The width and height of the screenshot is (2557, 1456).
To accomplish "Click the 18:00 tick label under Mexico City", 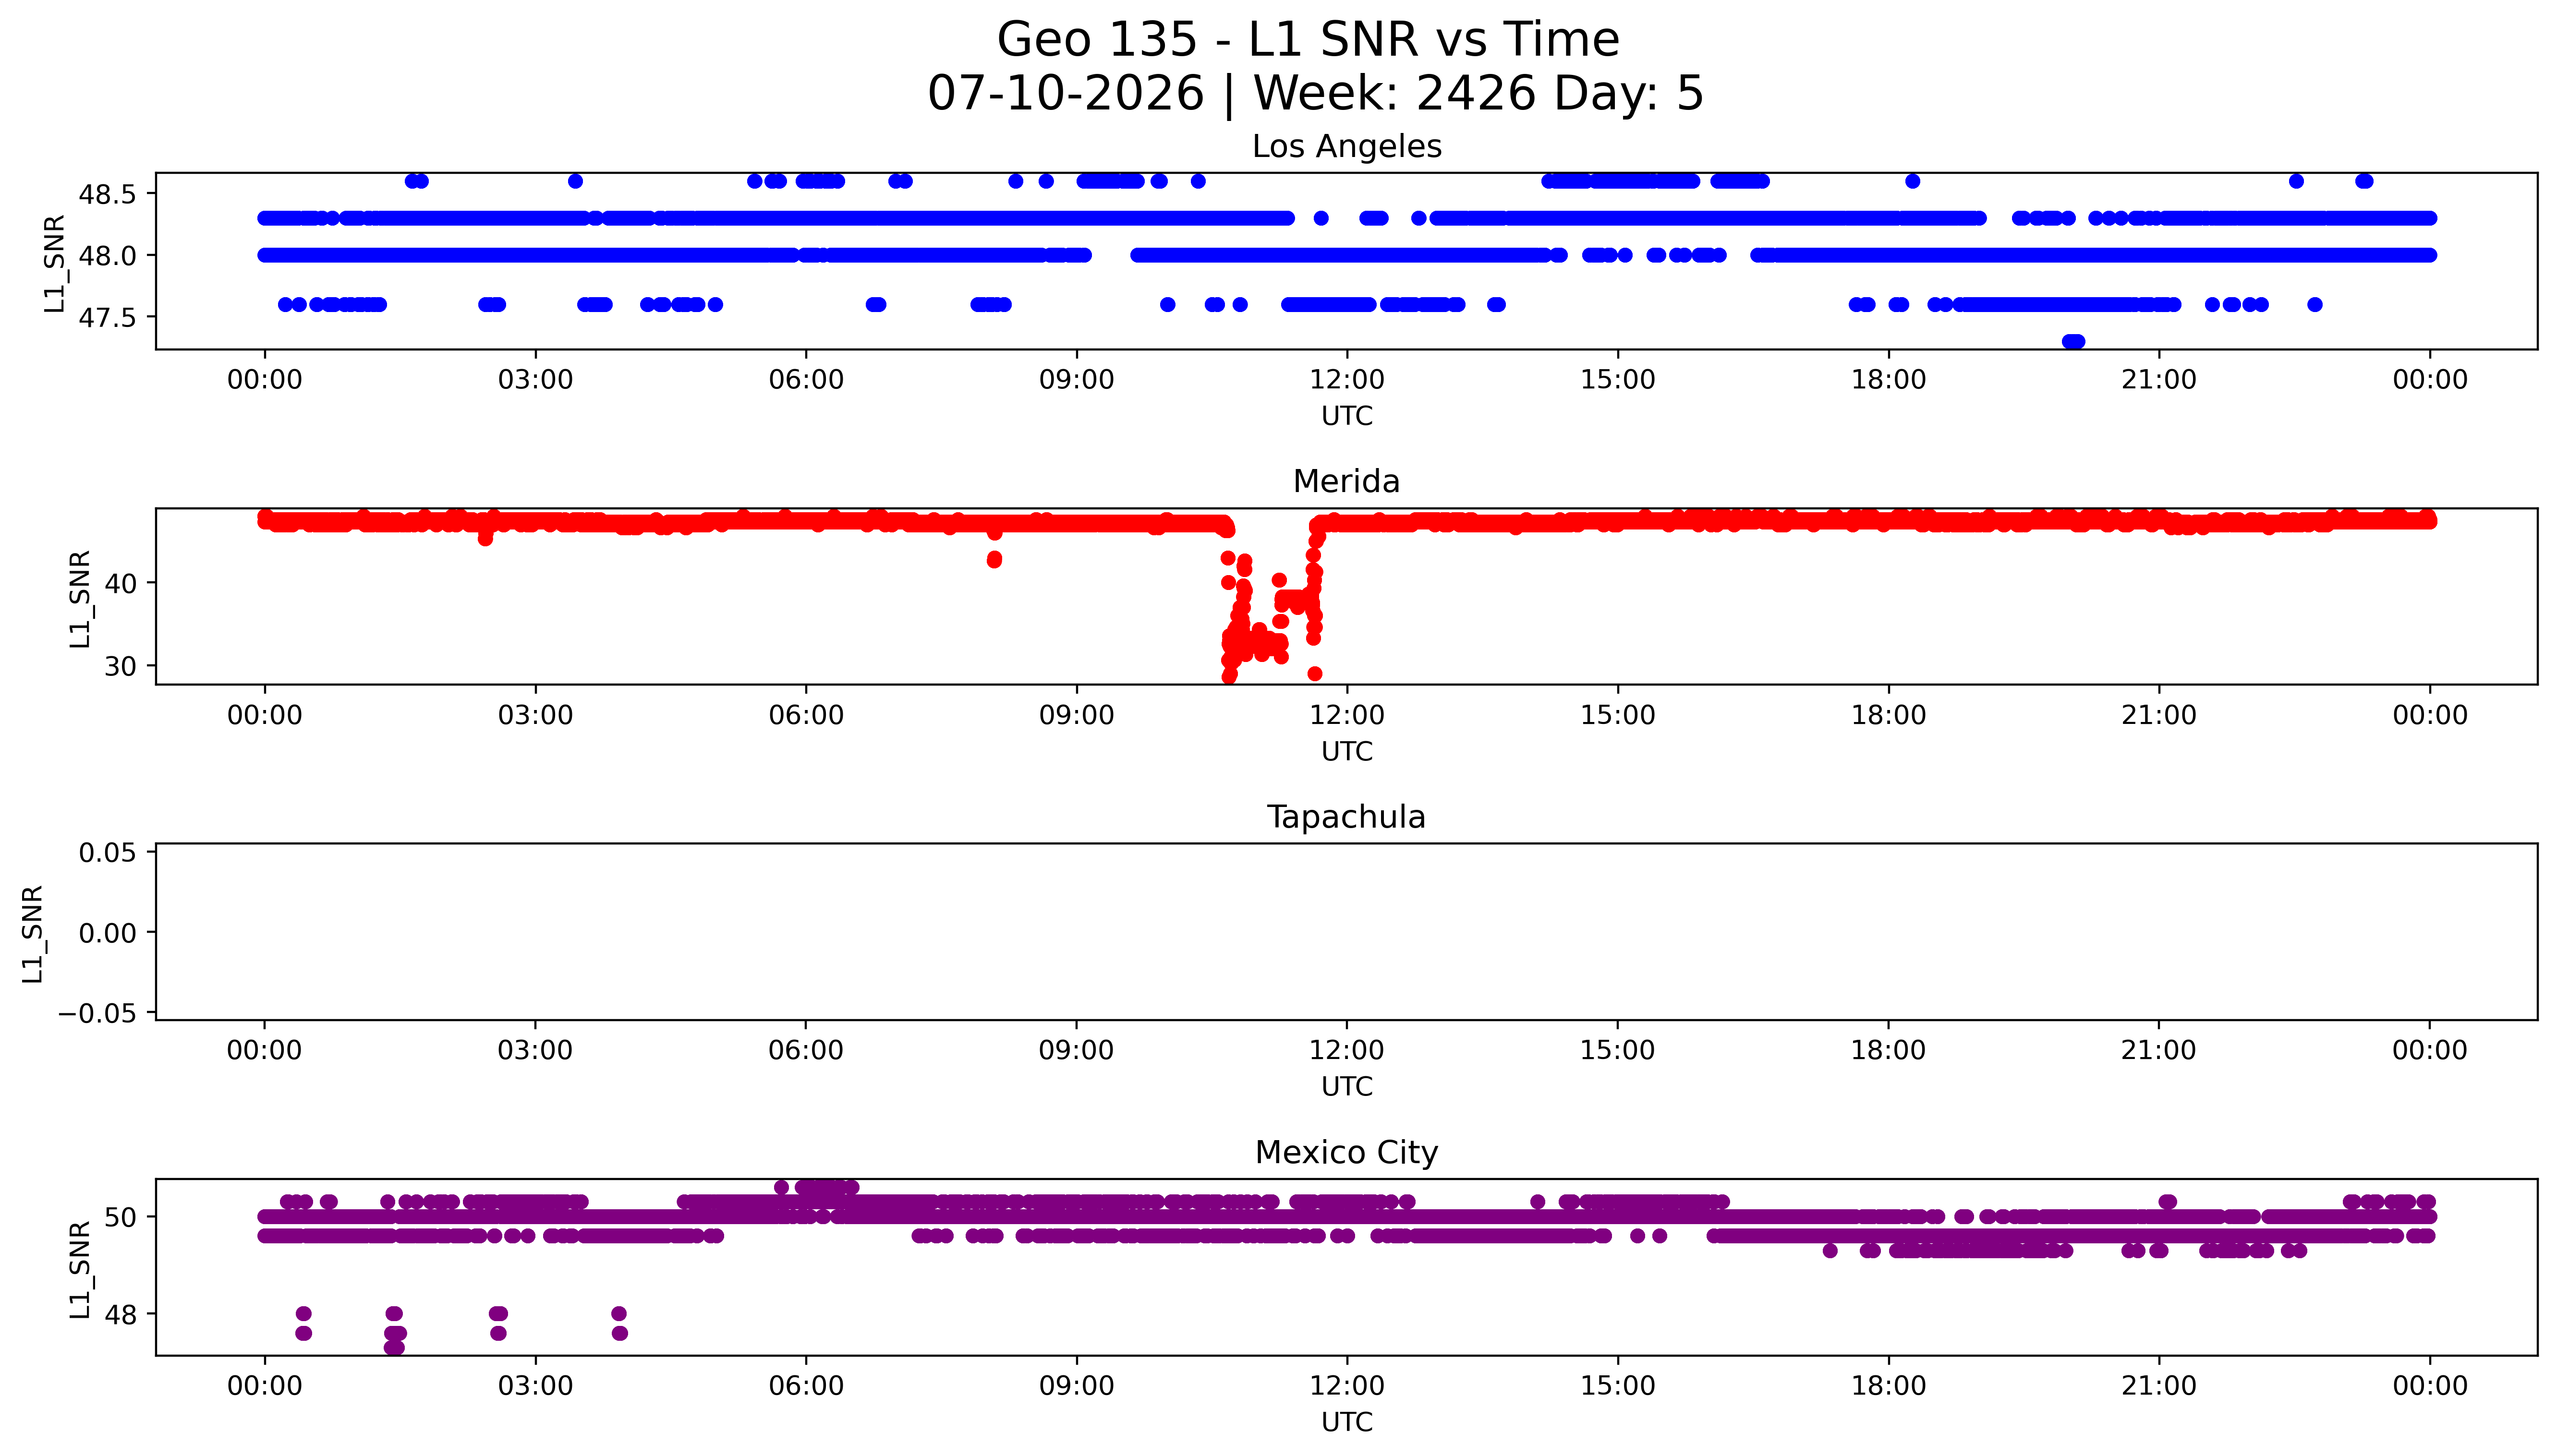I will tap(1888, 1386).
